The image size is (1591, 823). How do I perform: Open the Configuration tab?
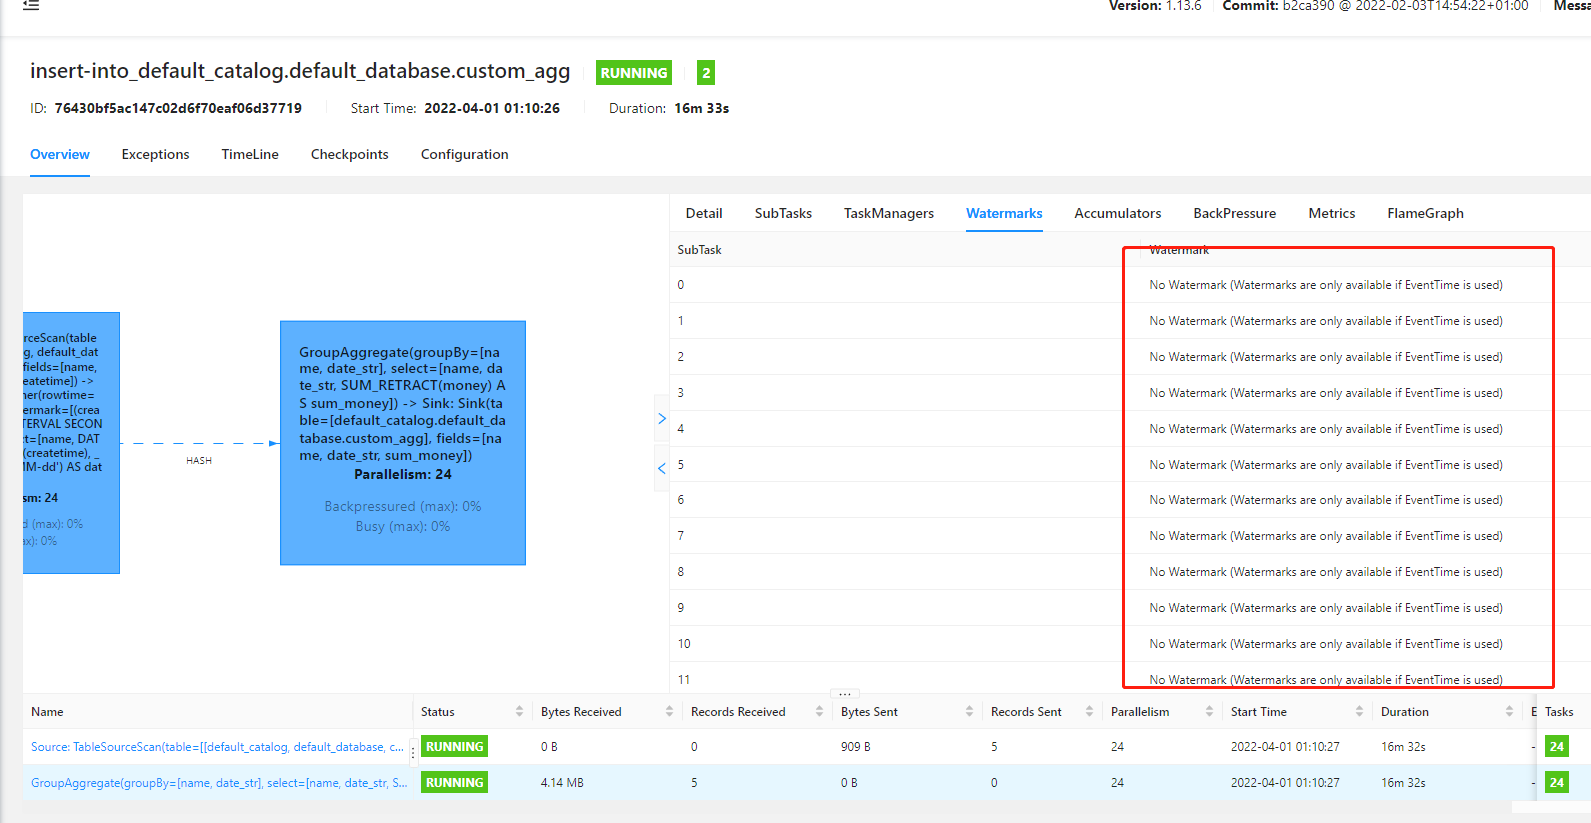click(x=464, y=154)
